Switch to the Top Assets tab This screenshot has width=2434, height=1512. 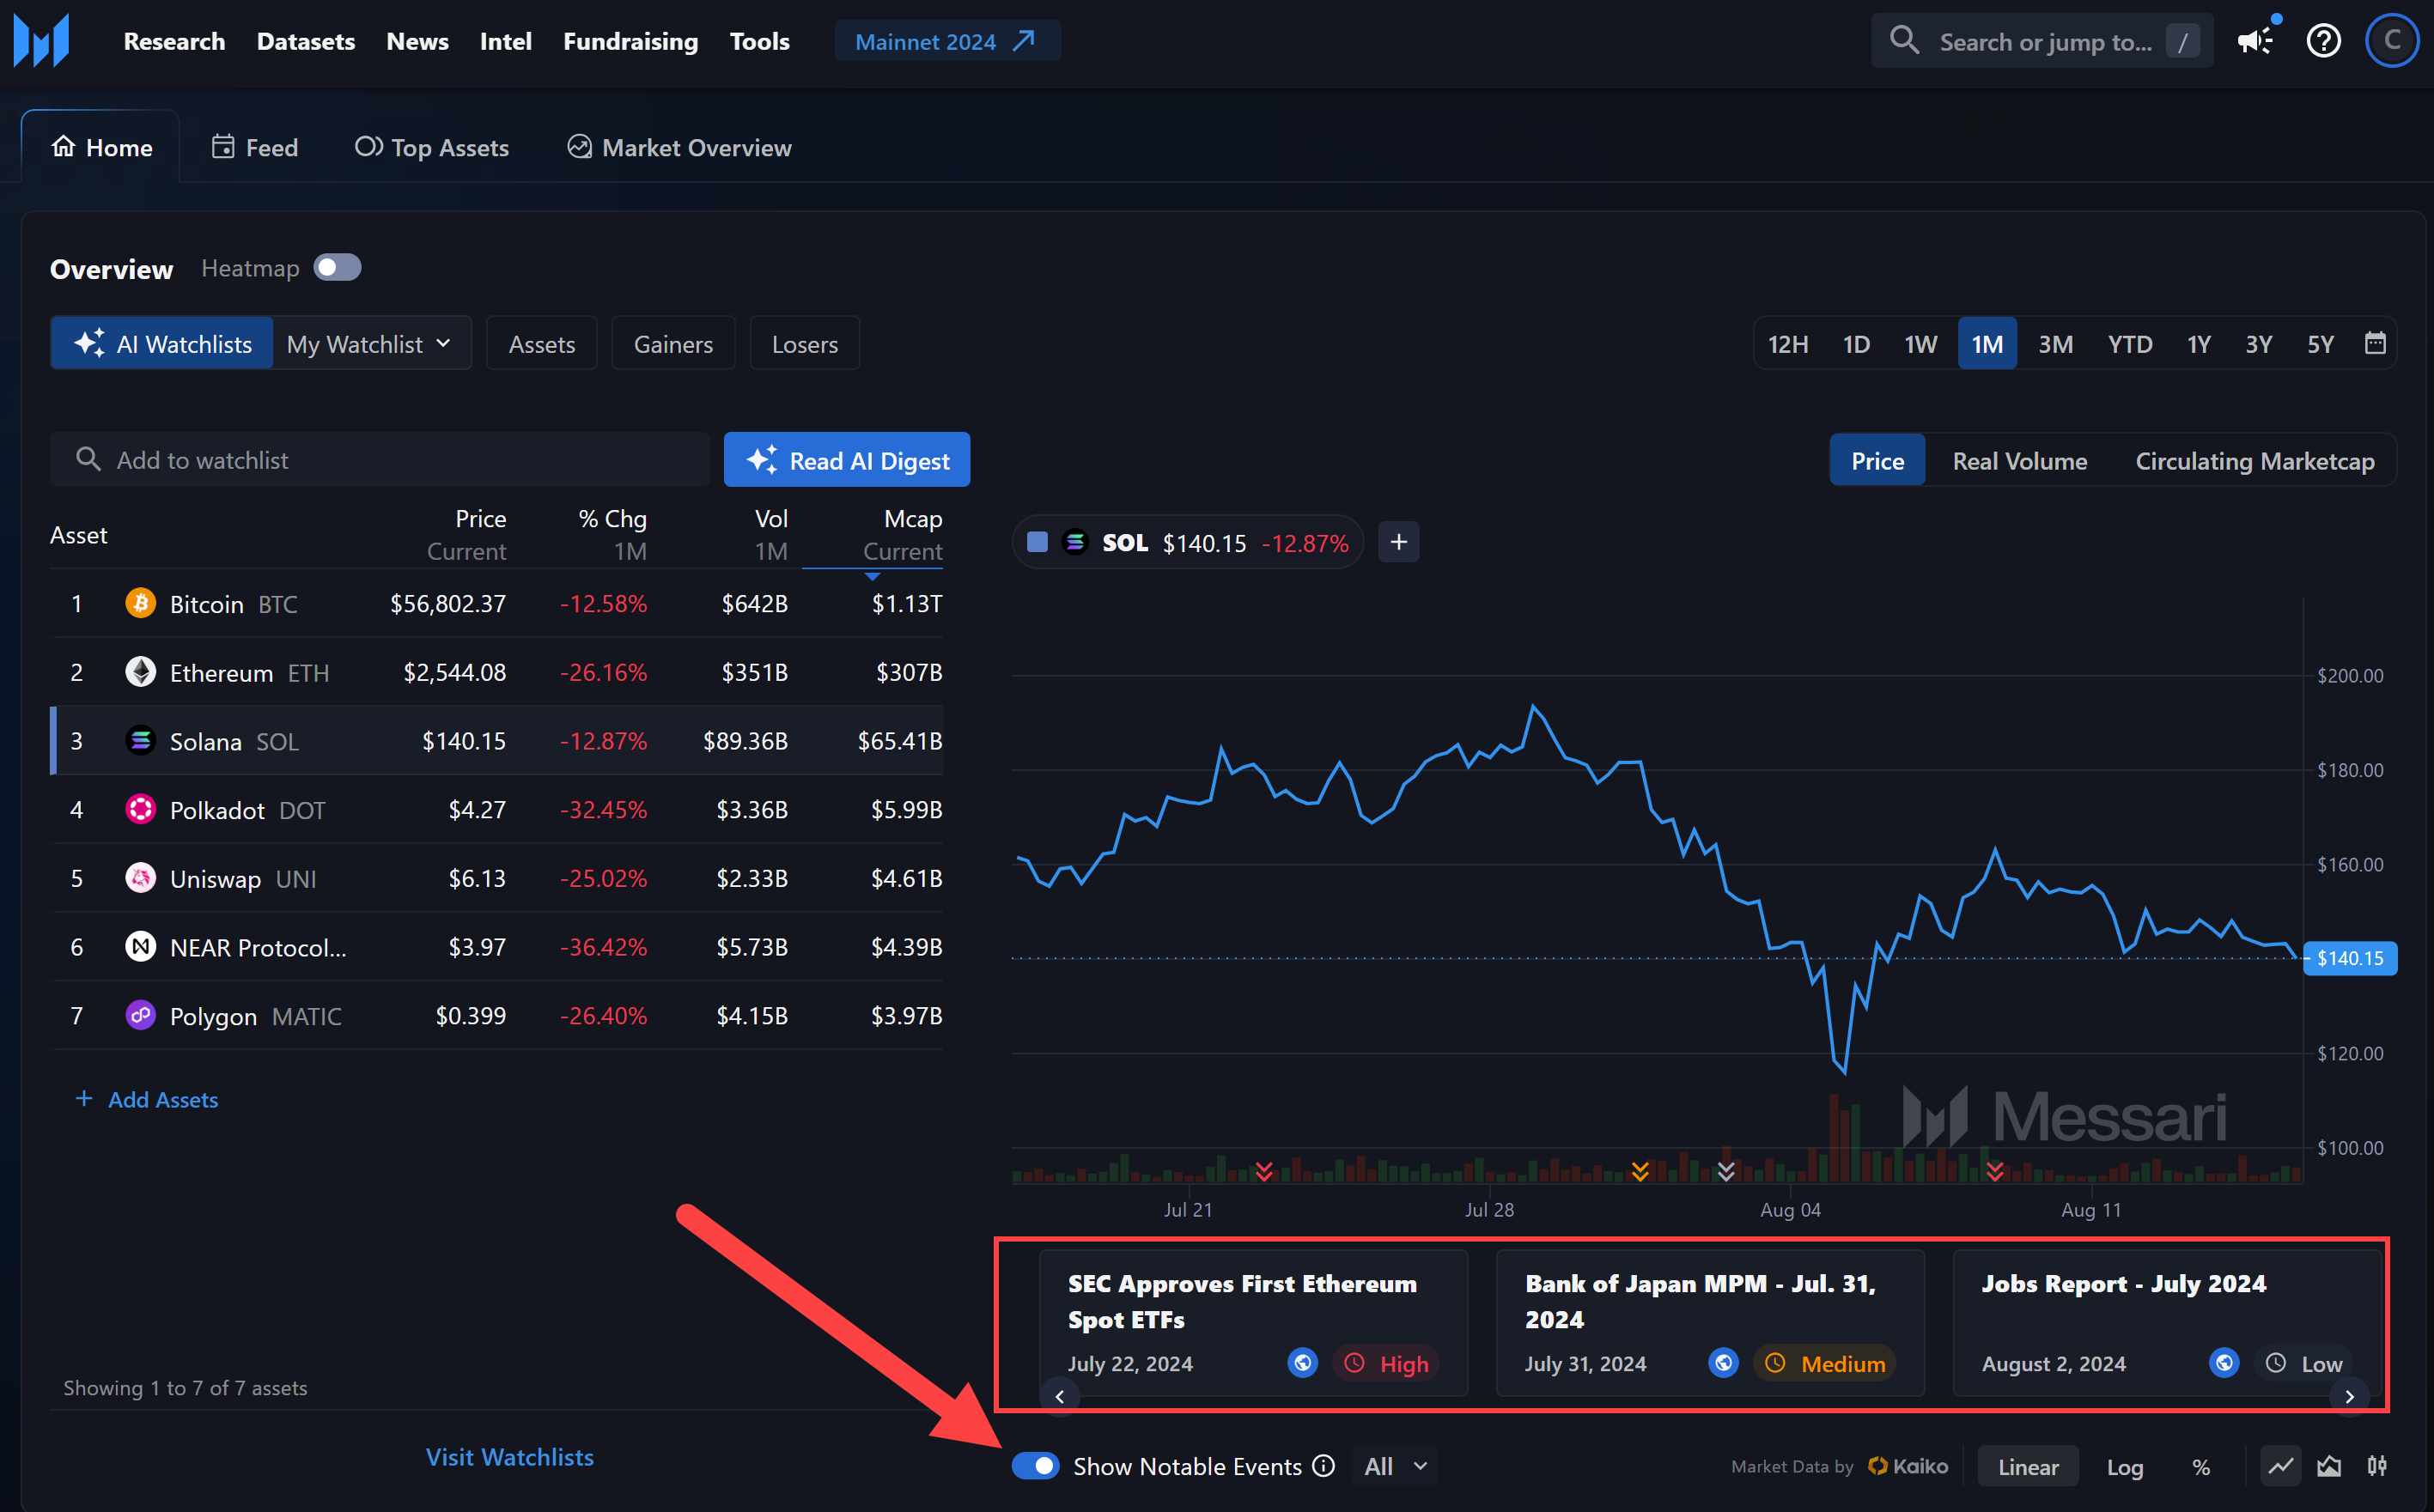[x=432, y=147]
